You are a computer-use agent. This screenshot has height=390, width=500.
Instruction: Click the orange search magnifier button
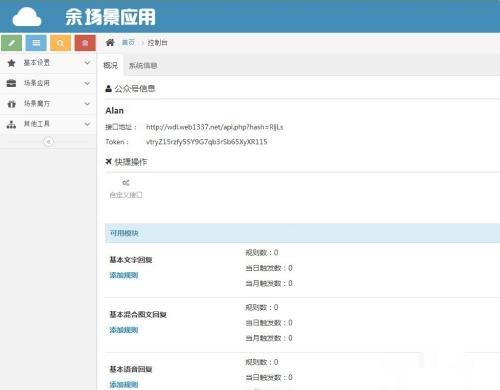[60, 43]
